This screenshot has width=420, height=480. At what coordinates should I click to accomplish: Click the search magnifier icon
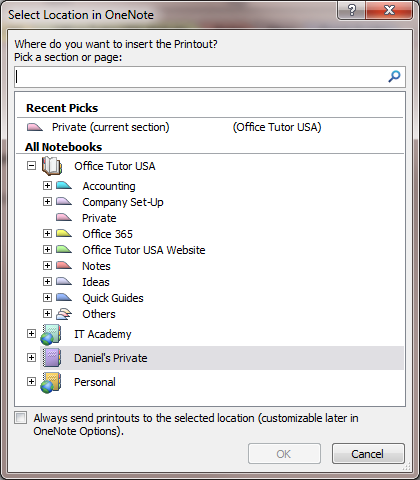tap(394, 77)
